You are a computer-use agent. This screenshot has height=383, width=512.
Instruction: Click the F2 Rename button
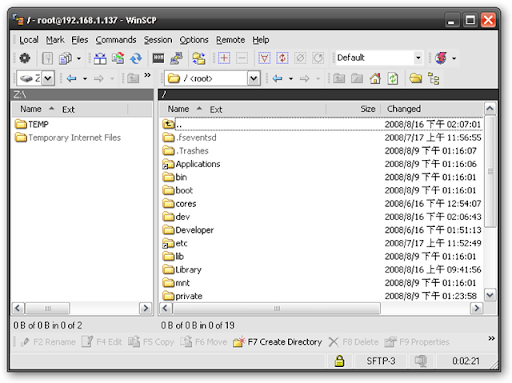tap(48, 342)
